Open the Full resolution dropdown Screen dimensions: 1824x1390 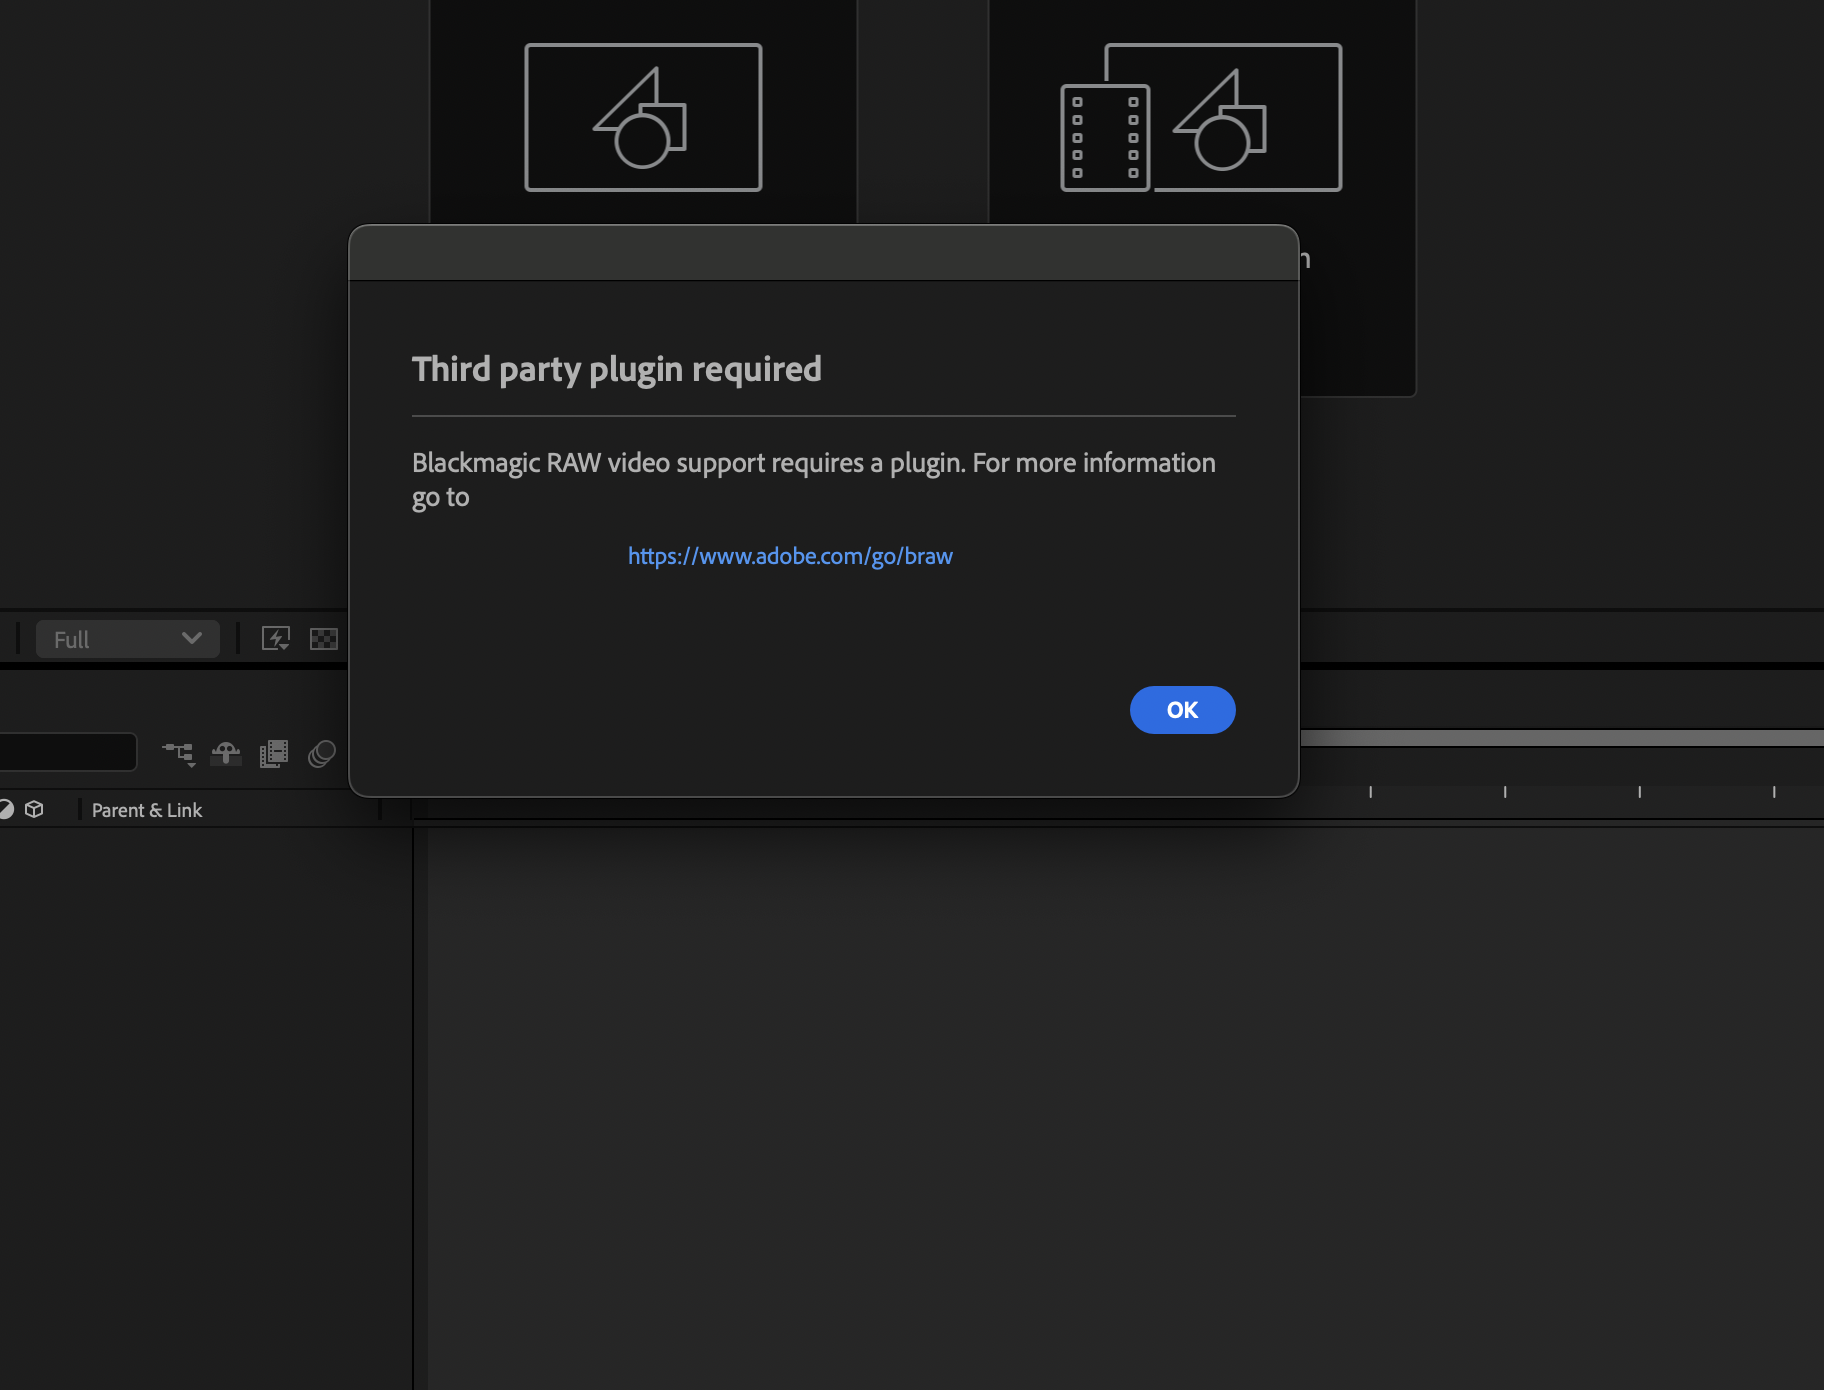(x=127, y=638)
